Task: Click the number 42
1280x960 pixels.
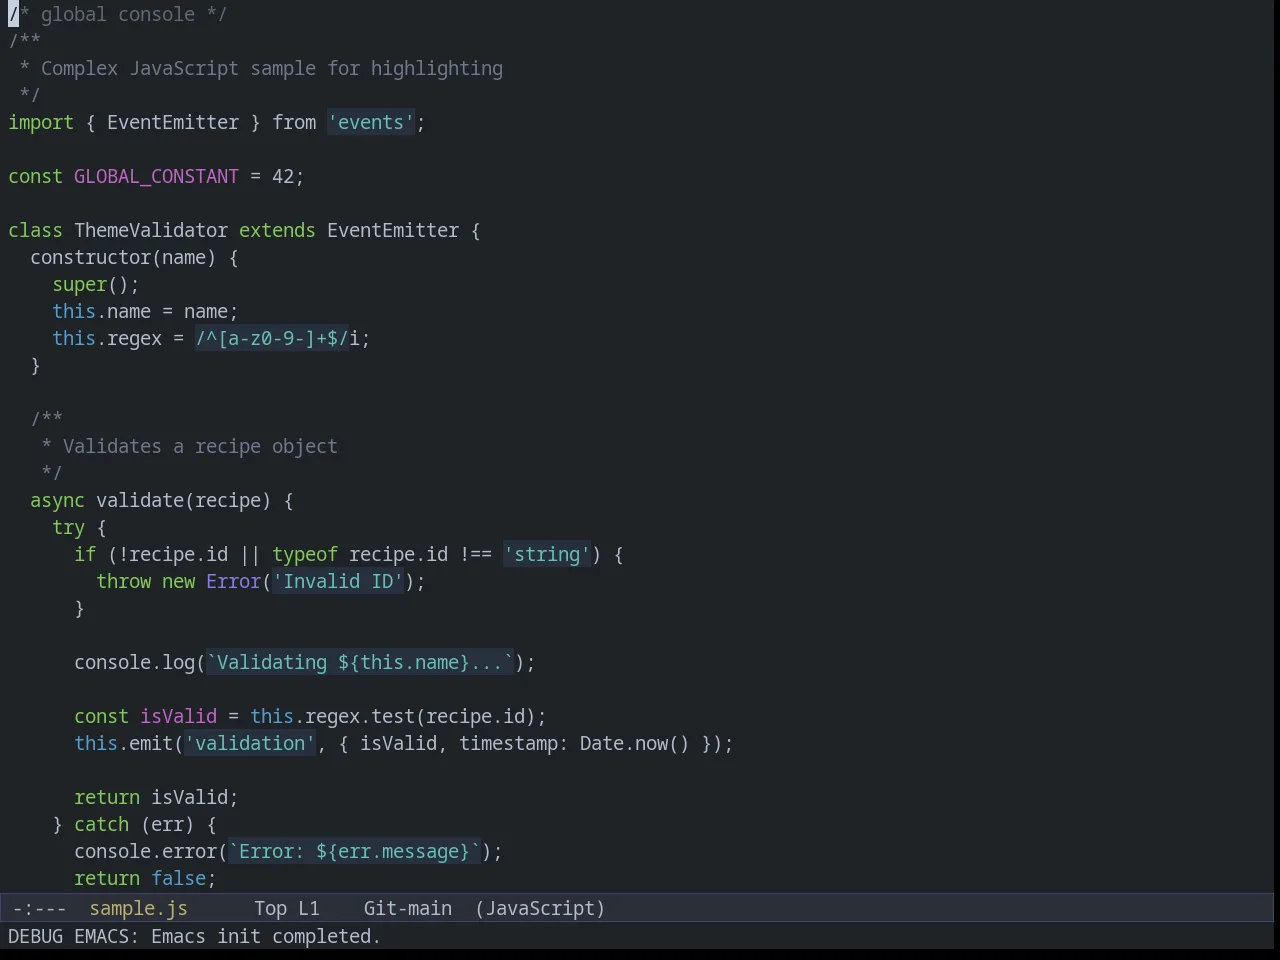Action: tap(283, 176)
